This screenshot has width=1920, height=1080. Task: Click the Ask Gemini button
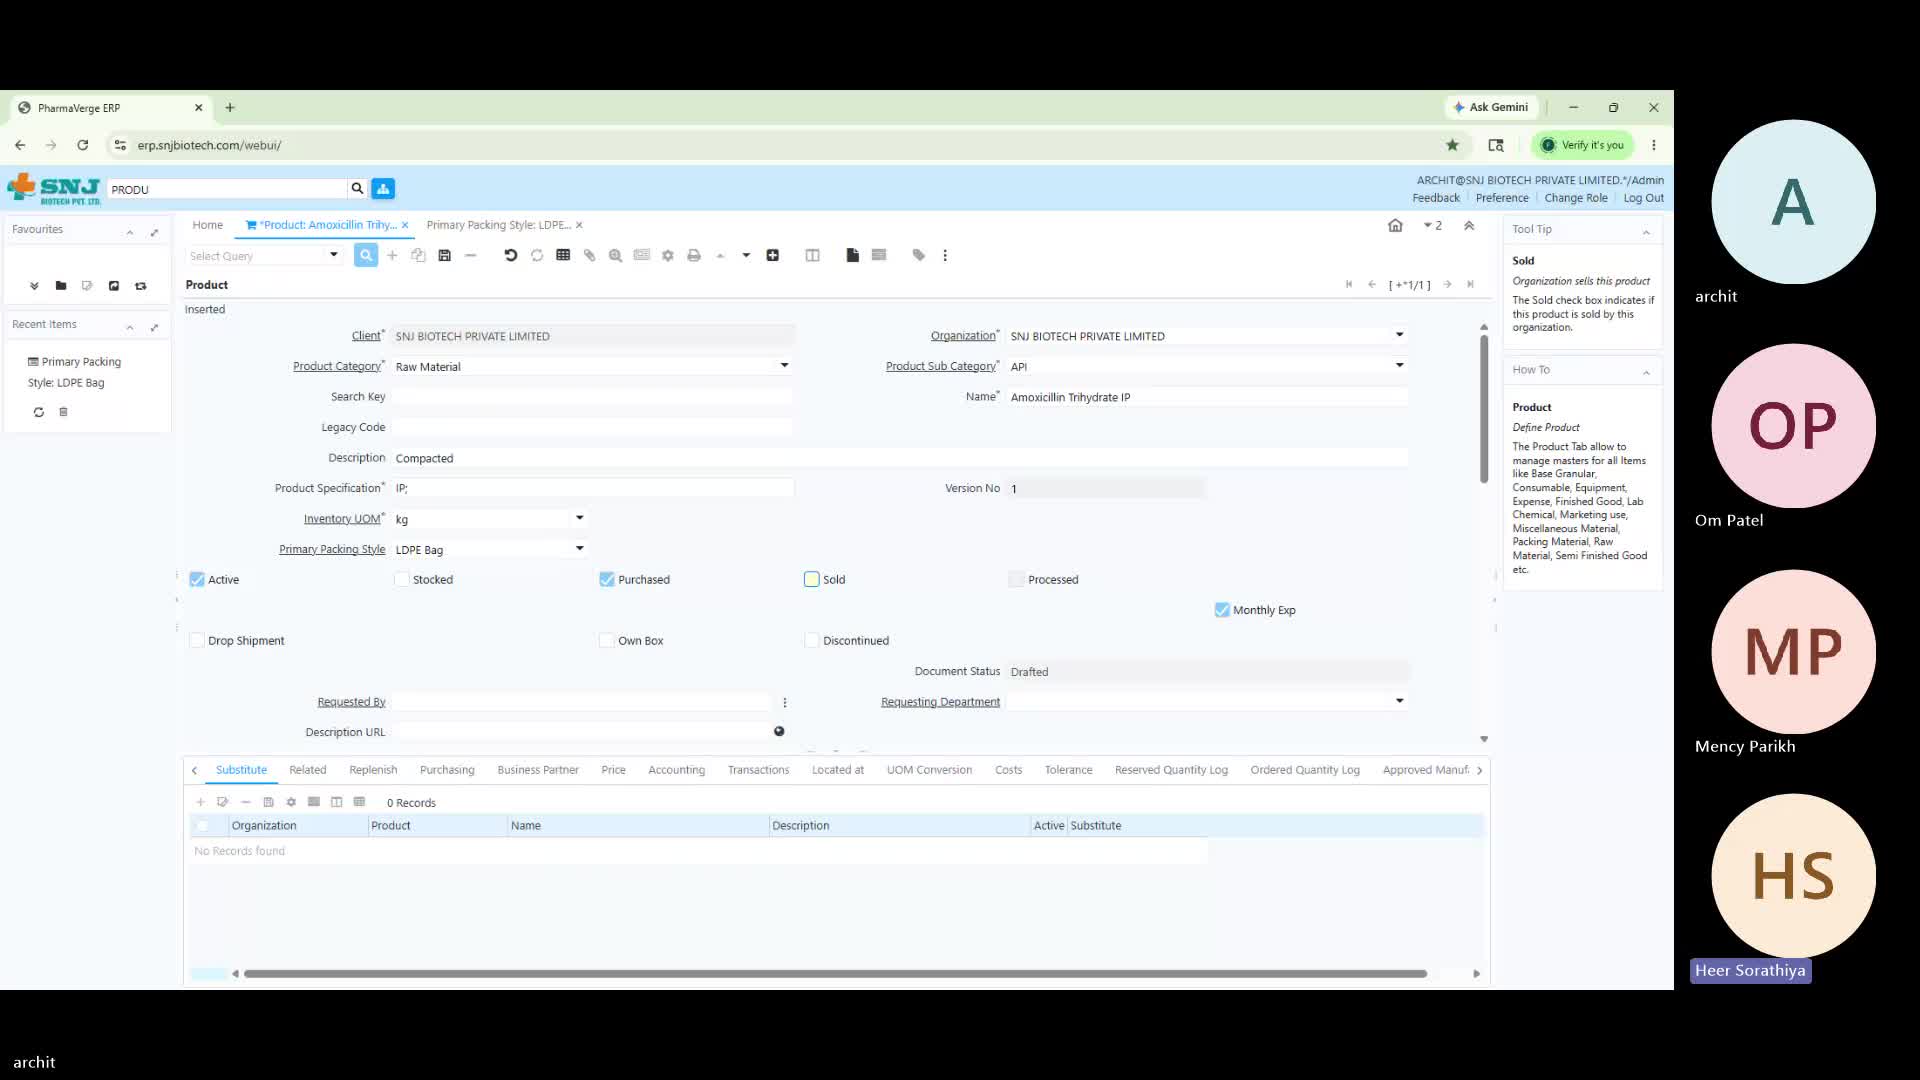click(1490, 107)
